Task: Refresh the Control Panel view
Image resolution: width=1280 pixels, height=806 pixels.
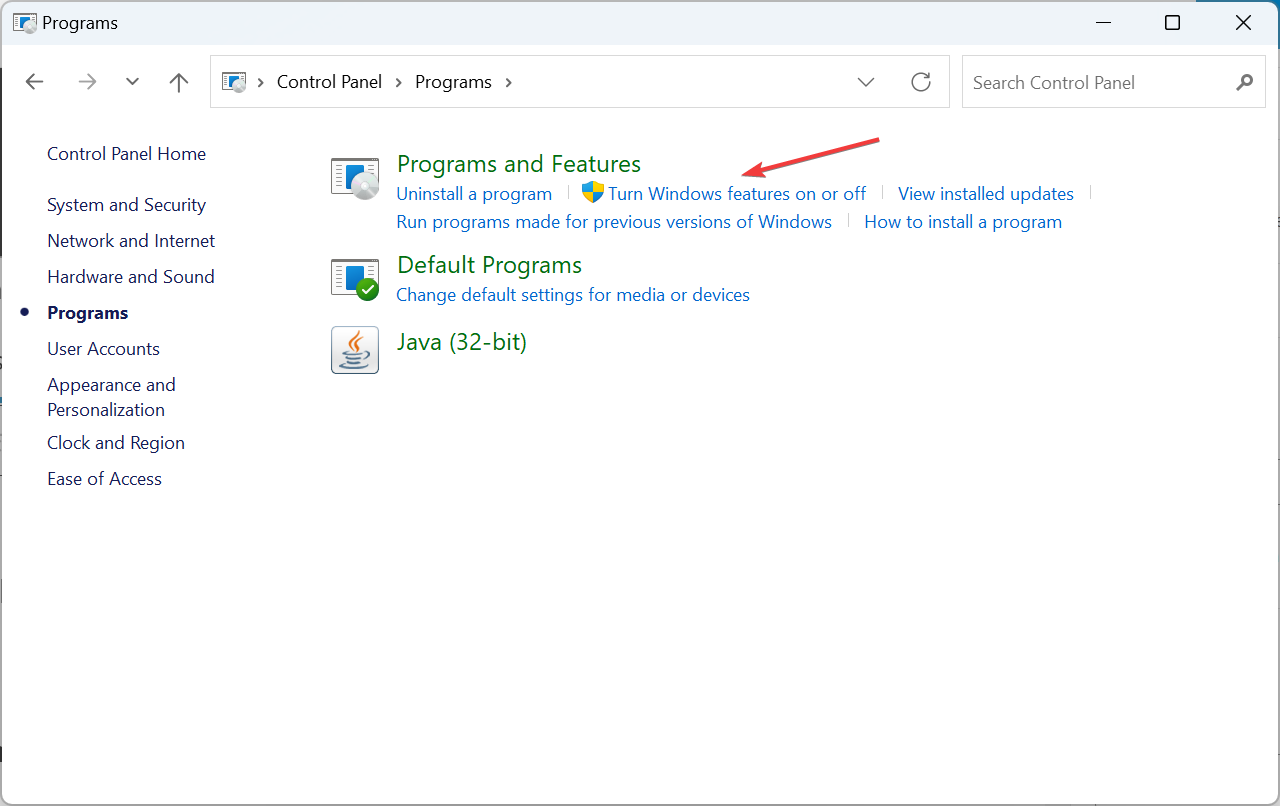Action: coord(921,82)
